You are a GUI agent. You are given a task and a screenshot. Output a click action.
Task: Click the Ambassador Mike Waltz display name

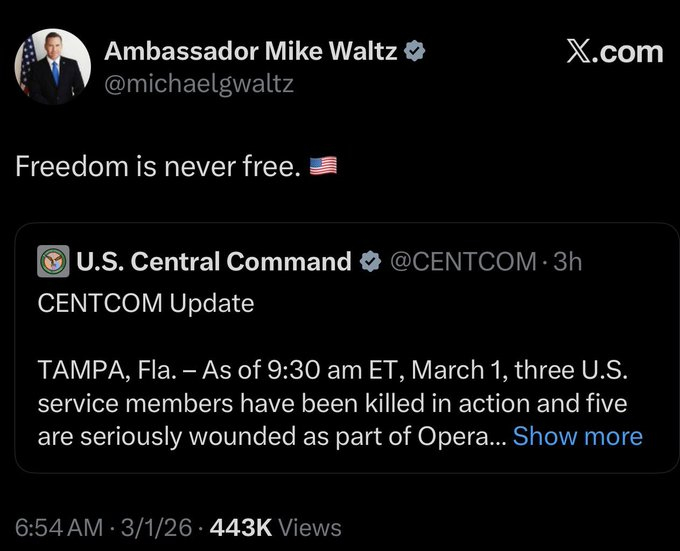click(x=251, y=50)
